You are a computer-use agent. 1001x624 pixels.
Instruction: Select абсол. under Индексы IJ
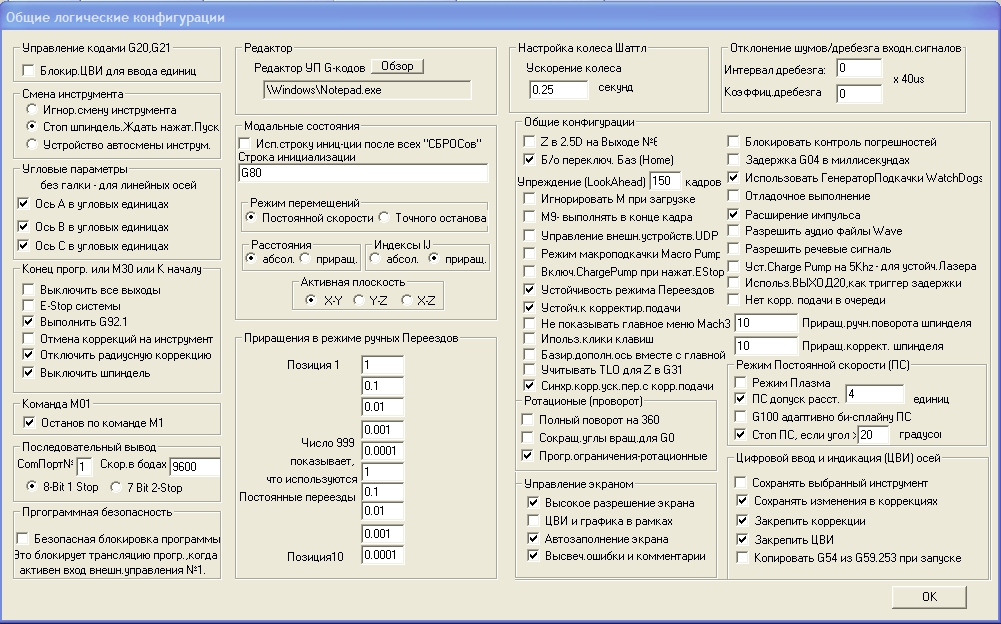click(x=375, y=259)
